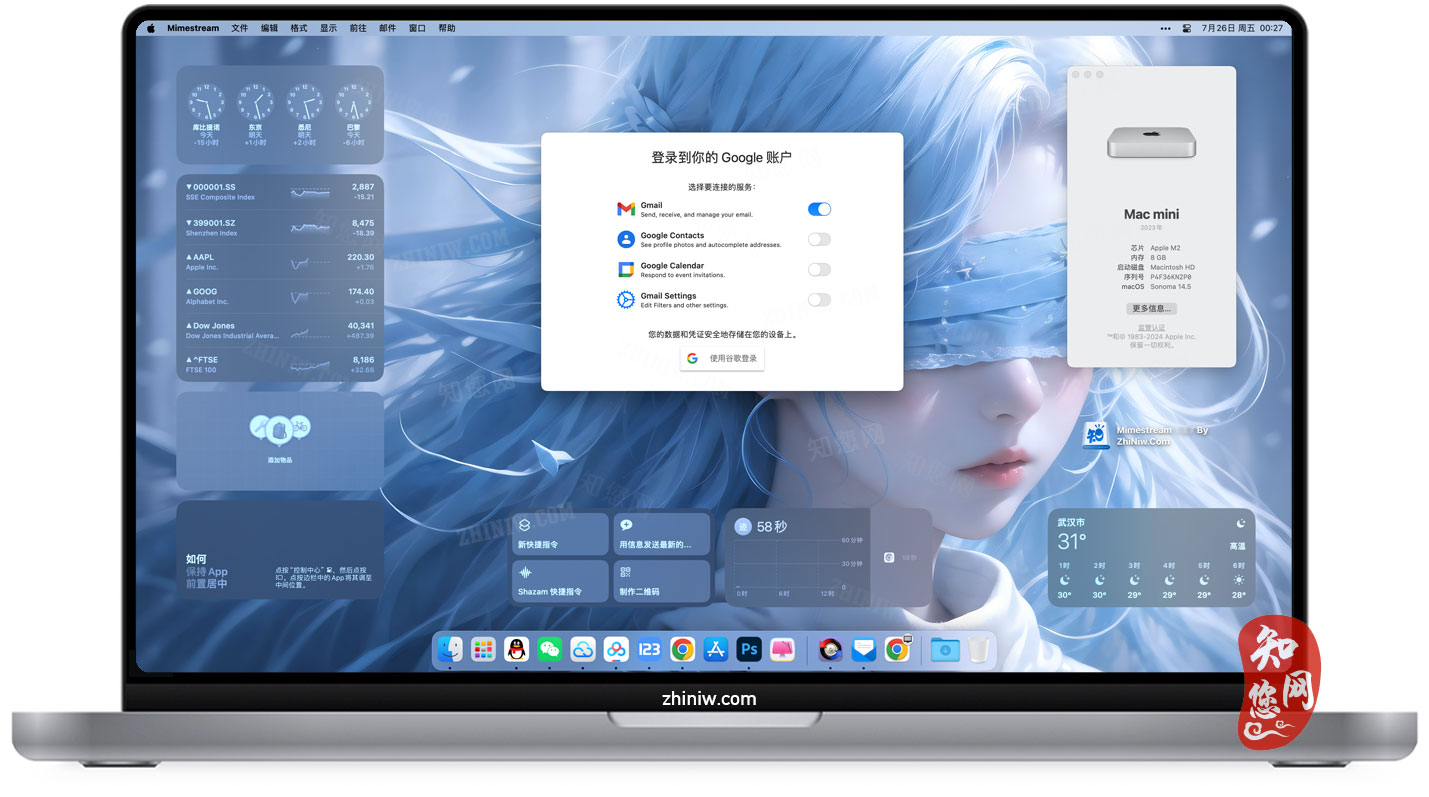Open the 如何保持 App 前置居中 tips widget
Screen dimensions: 1429x797
pyautogui.click(x=280, y=550)
